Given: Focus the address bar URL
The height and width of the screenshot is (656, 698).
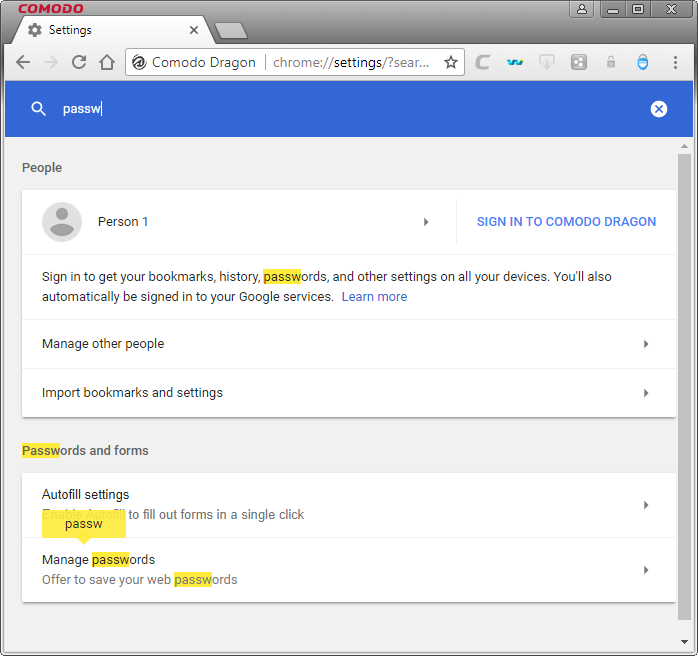Looking at the screenshot, I should tap(351, 62).
